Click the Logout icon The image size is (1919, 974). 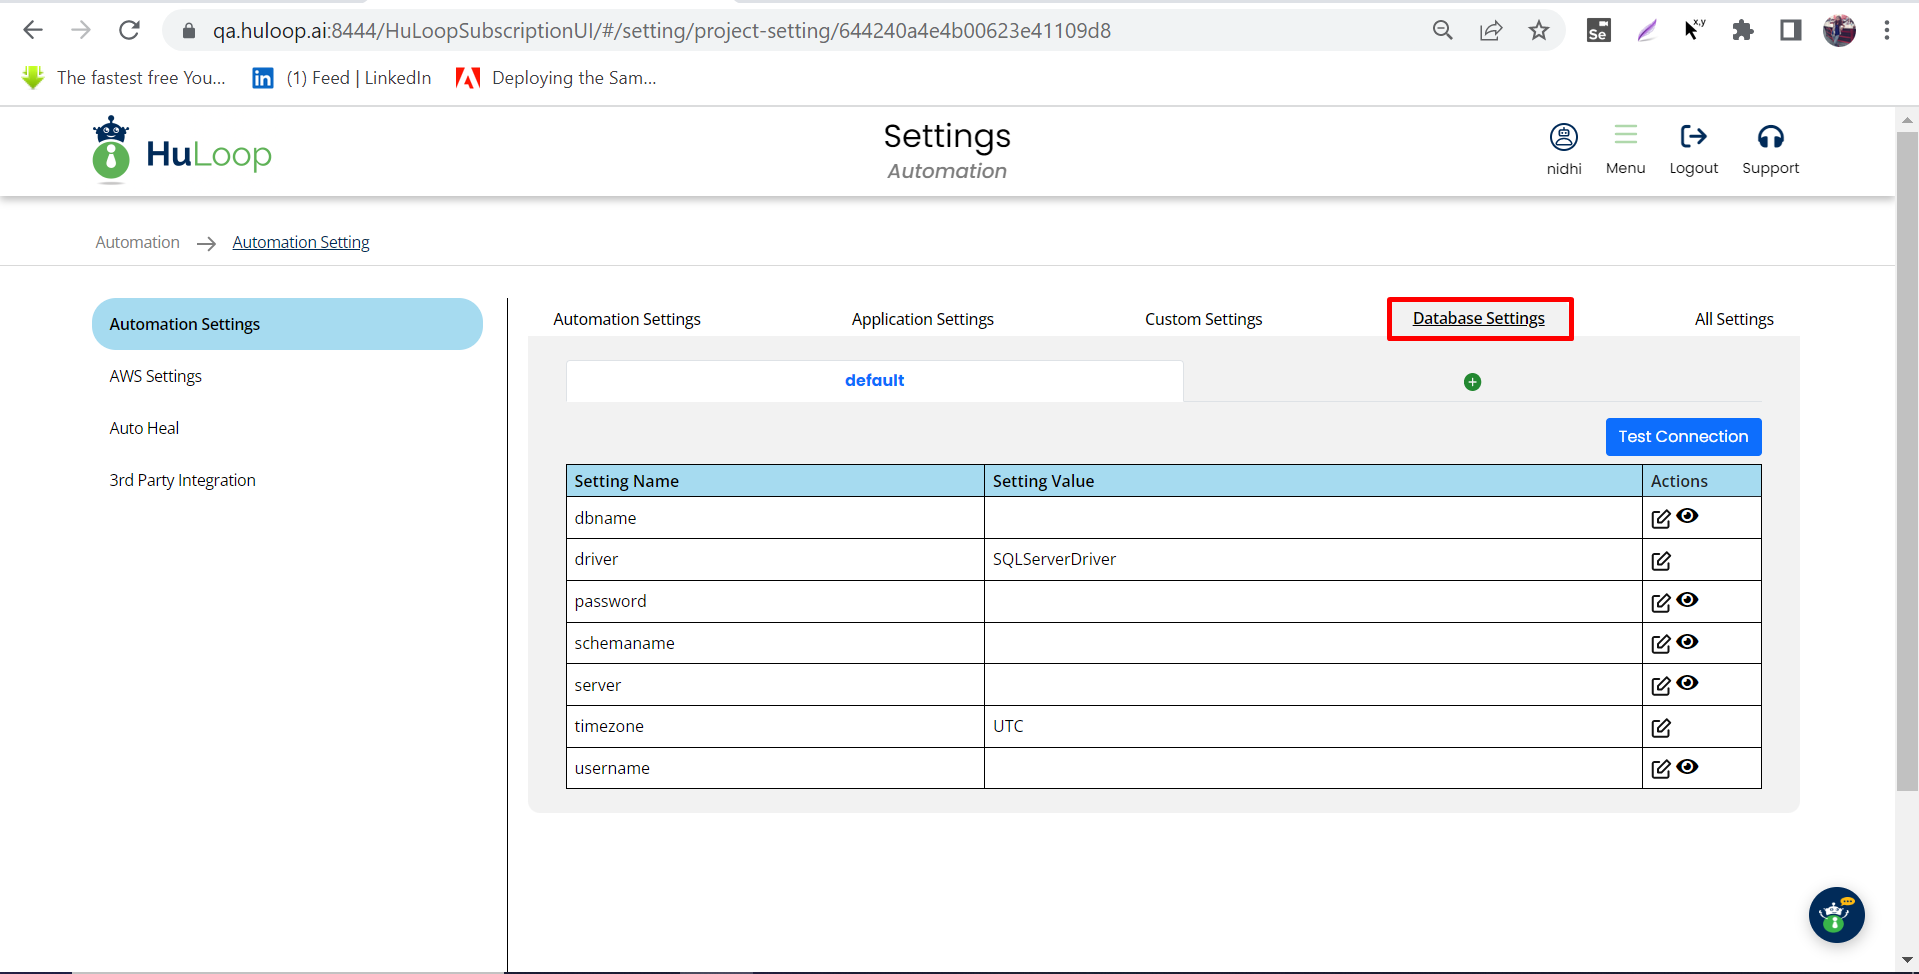click(x=1693, y=137)
